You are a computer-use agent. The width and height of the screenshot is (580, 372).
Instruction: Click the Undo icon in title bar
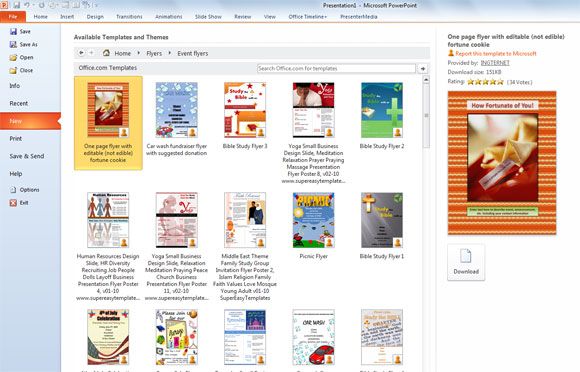coord(27,5)
